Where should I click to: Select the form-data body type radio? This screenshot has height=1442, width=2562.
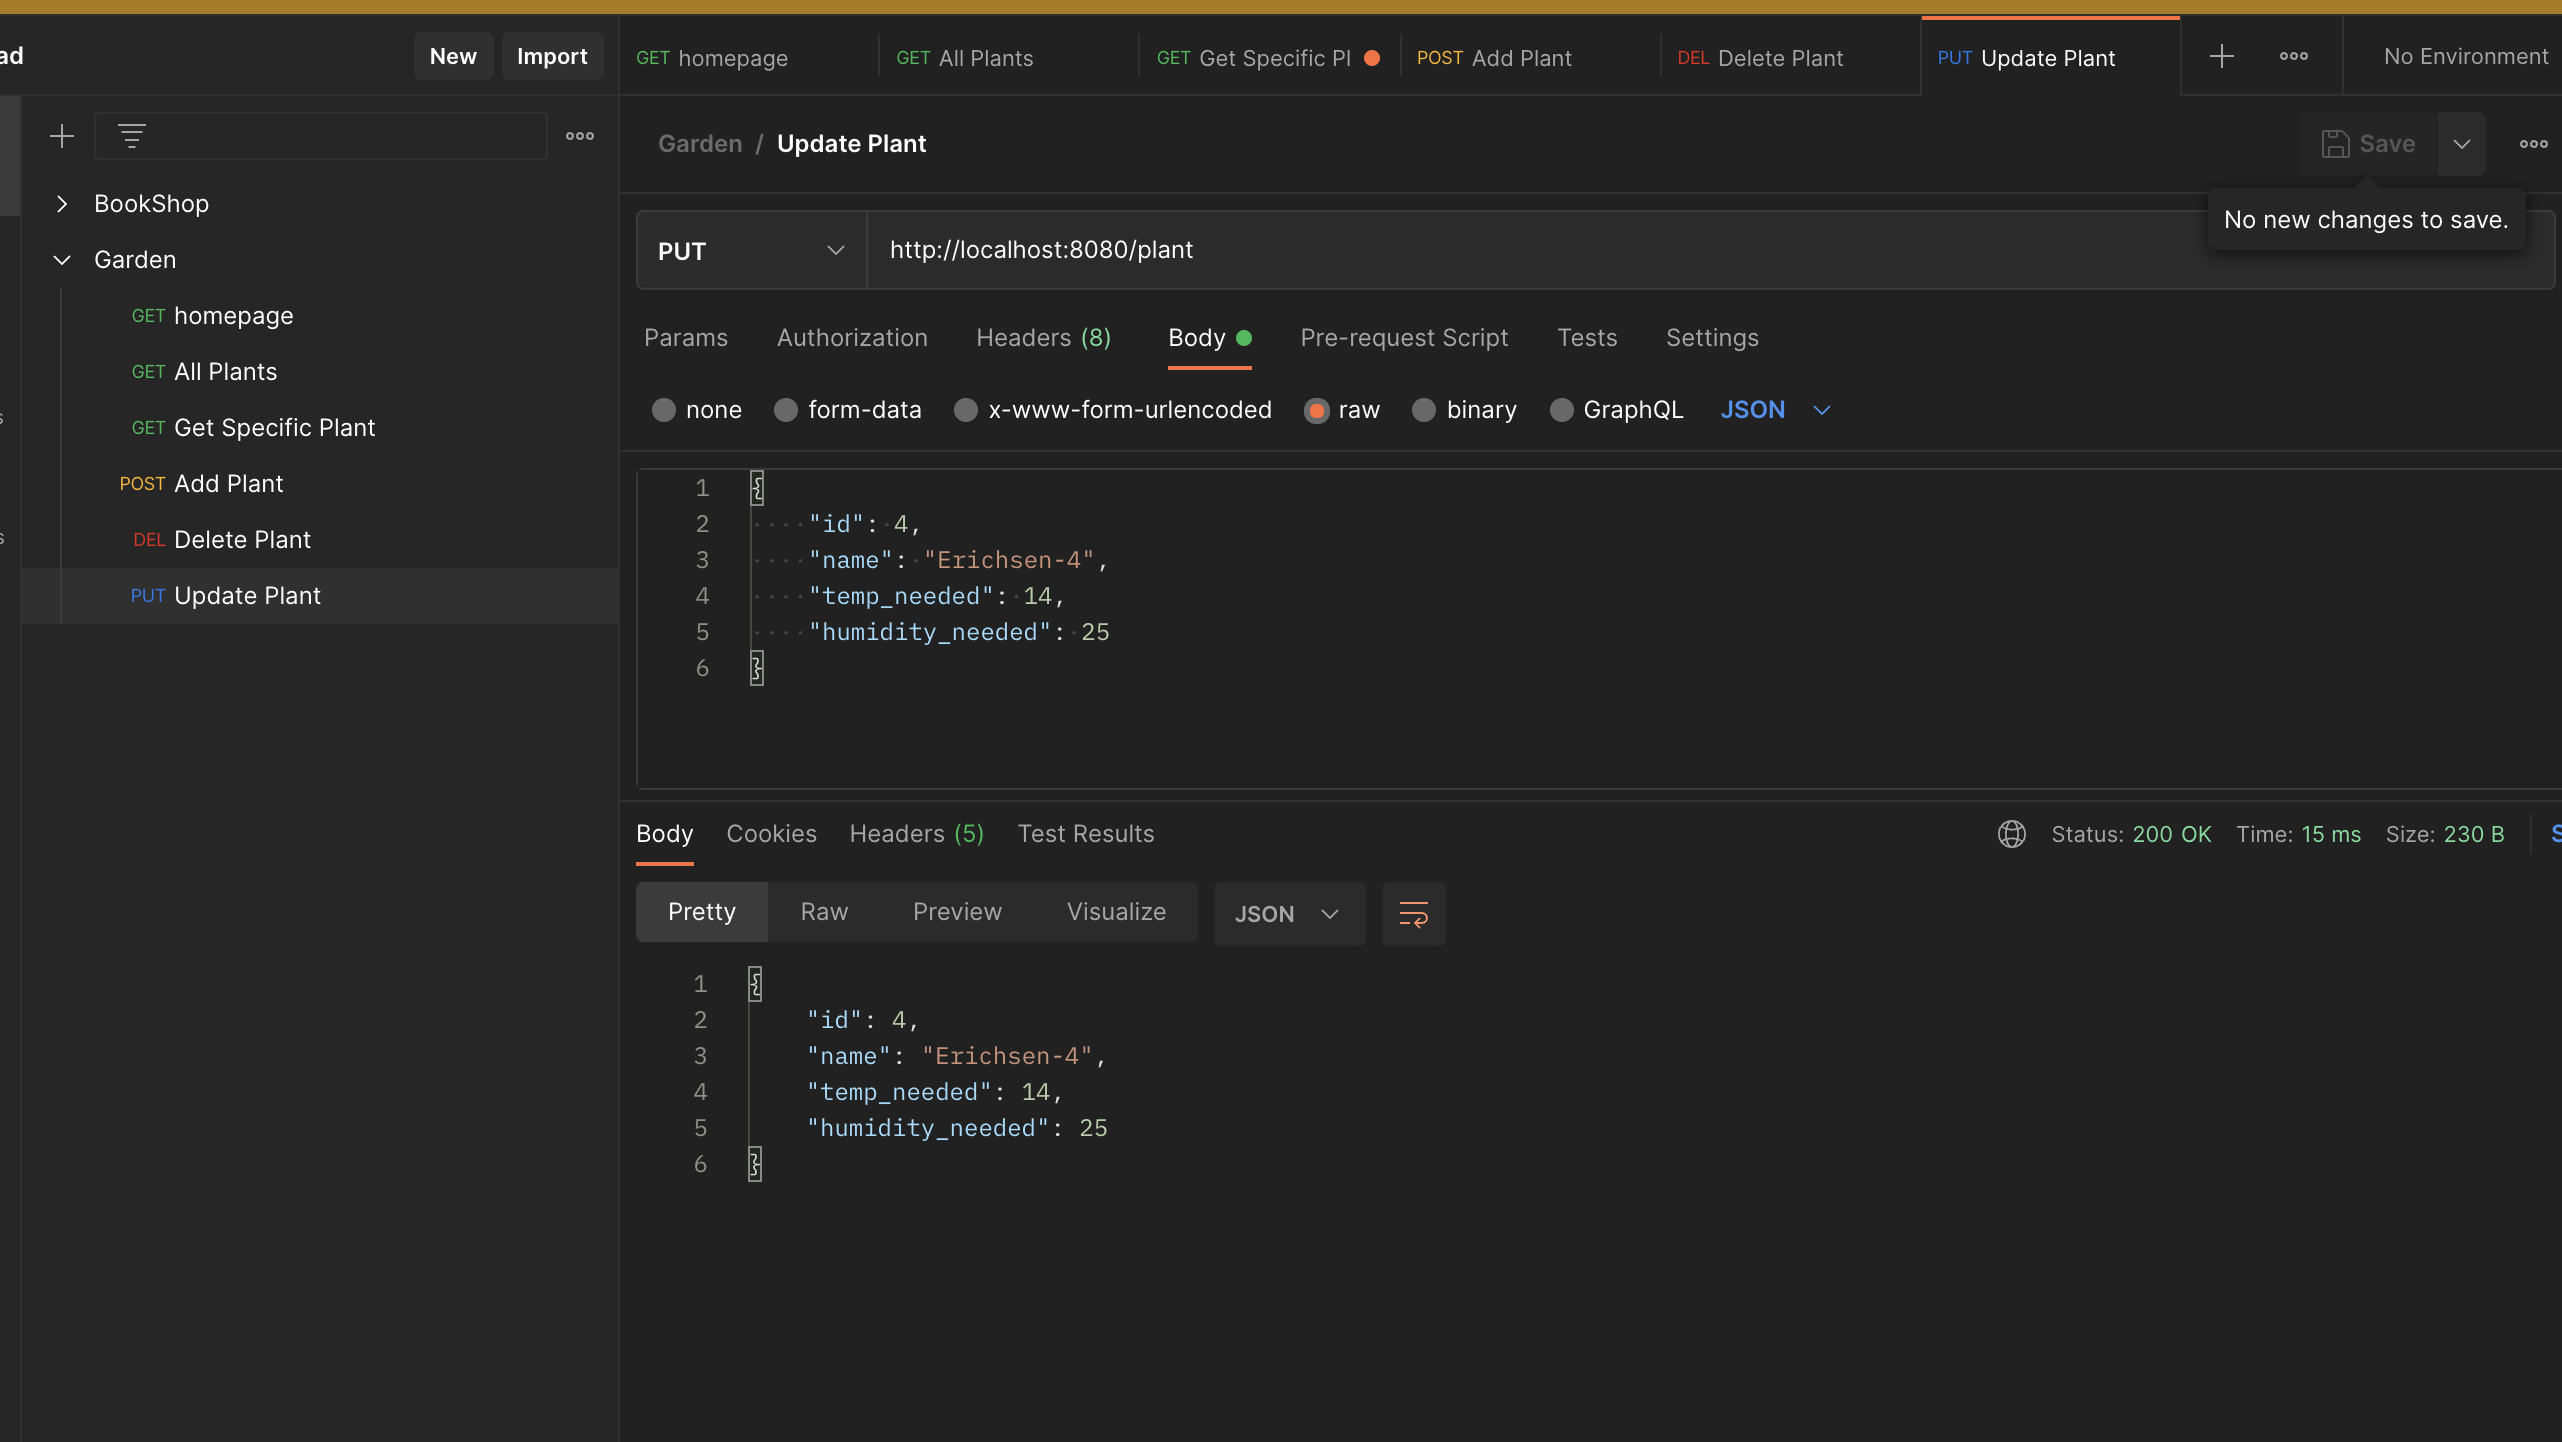pos(786,410)
